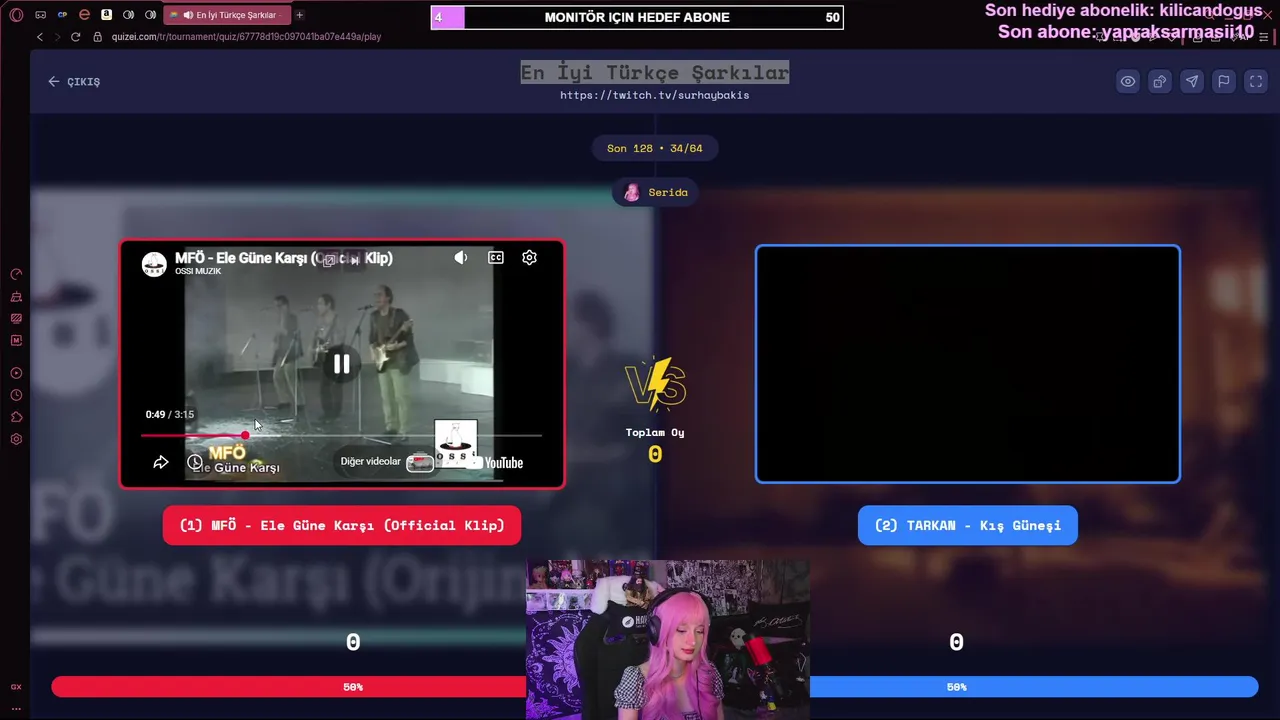Open the twitch.tv/surhaybakis link
The image size is (1280, 720).
coord(654,95)
